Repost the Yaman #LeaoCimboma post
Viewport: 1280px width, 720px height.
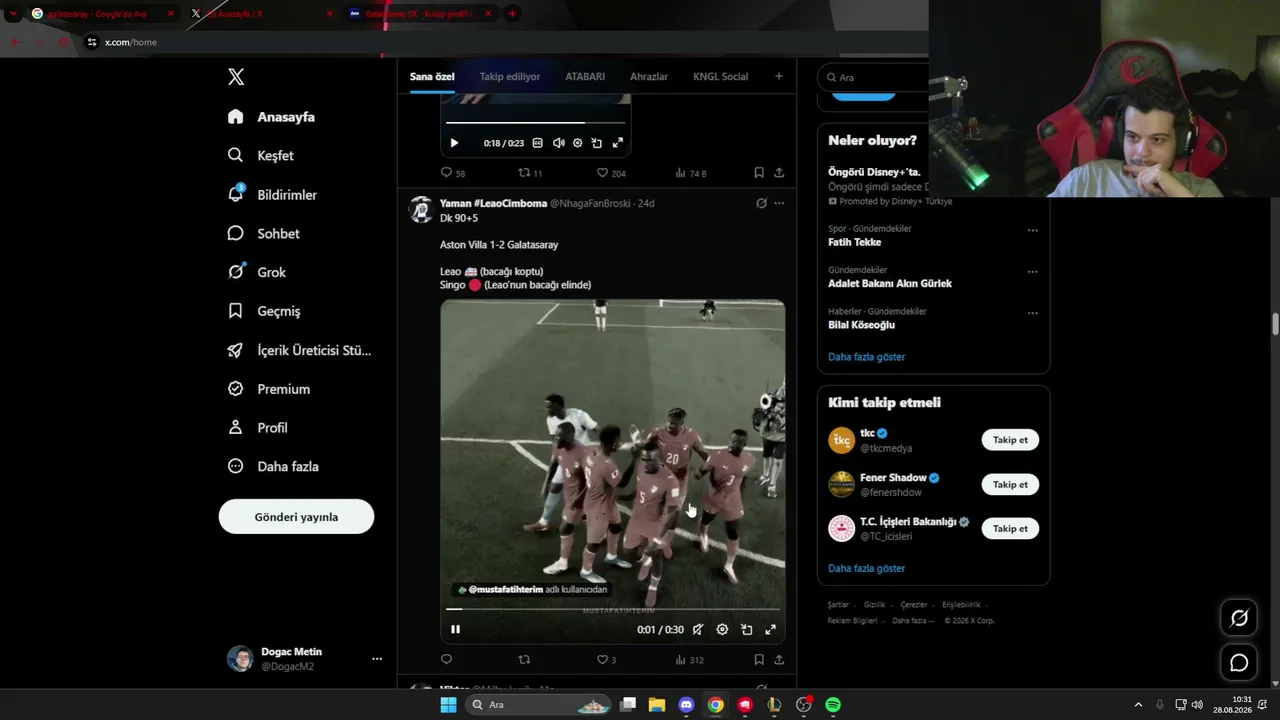click(524, 659)
